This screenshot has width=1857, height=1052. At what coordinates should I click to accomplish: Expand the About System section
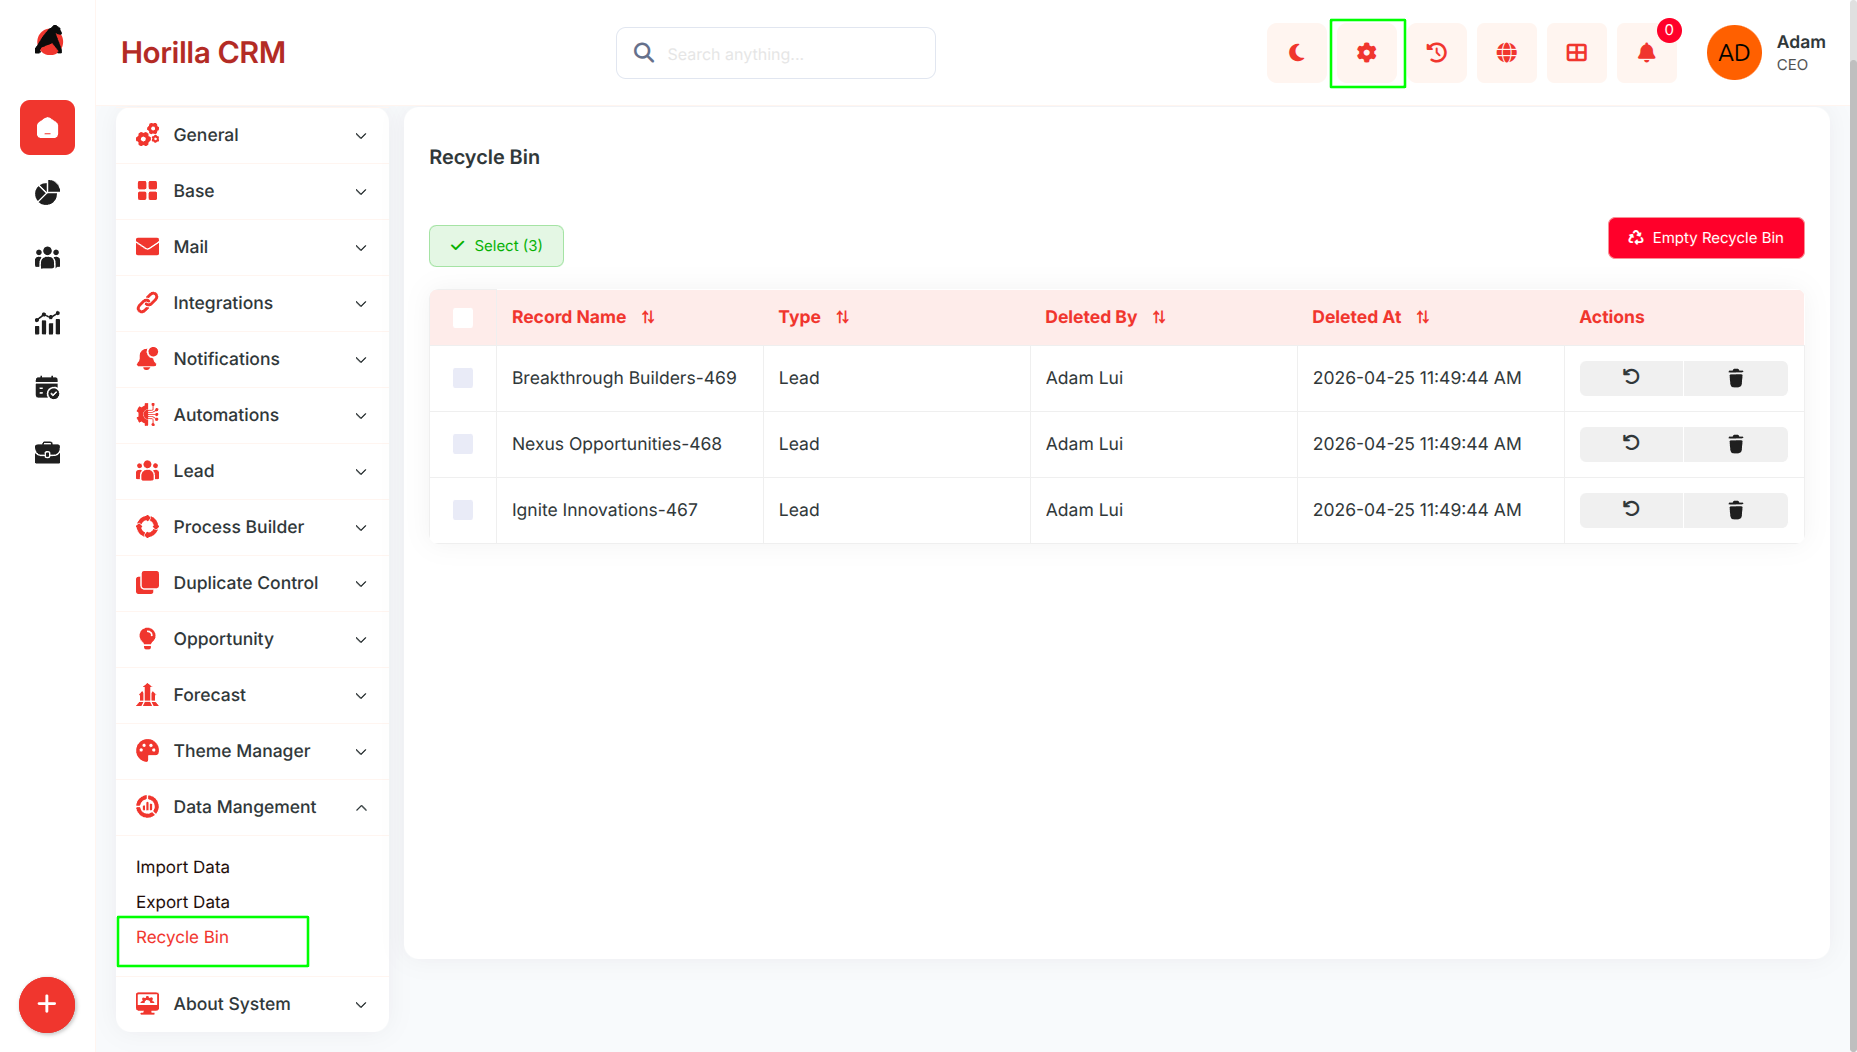point(252,1004)
